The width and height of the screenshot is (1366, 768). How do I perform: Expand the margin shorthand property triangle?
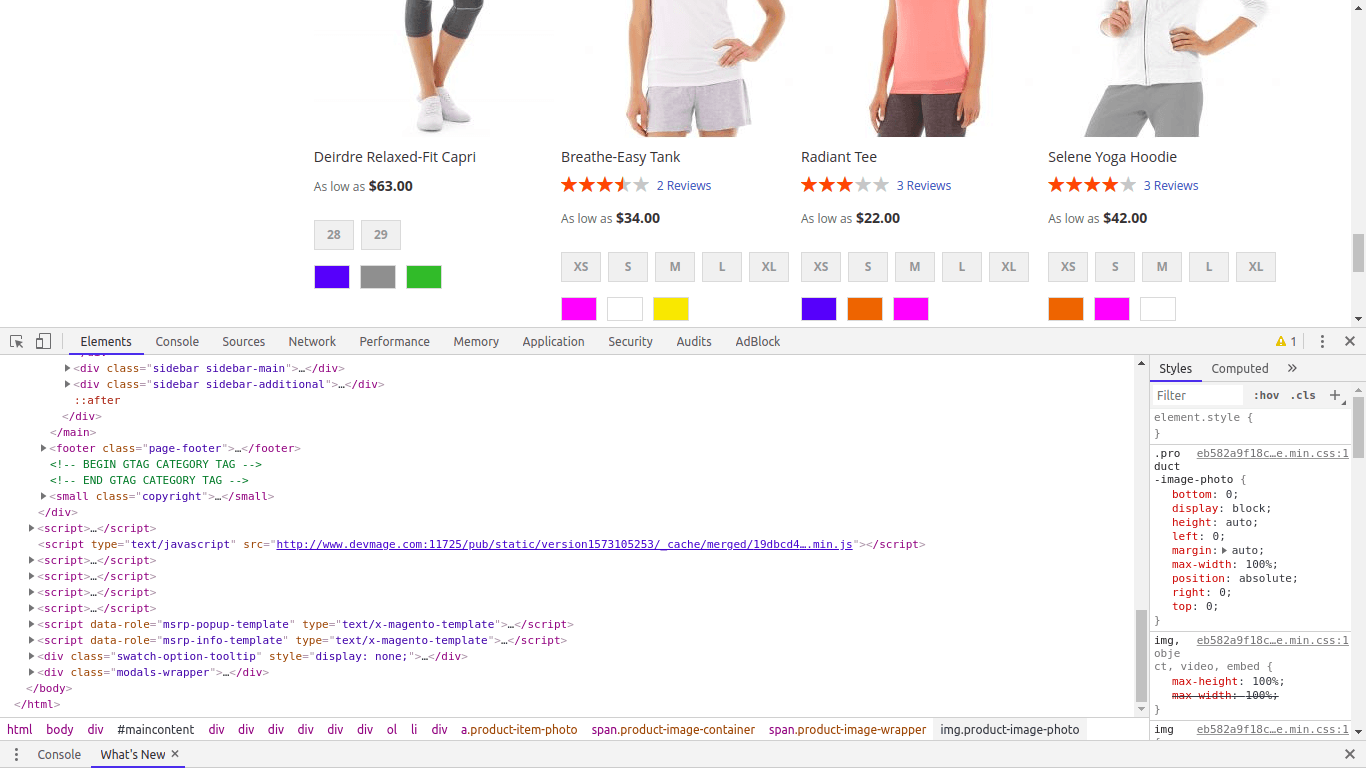(1224, 550)
